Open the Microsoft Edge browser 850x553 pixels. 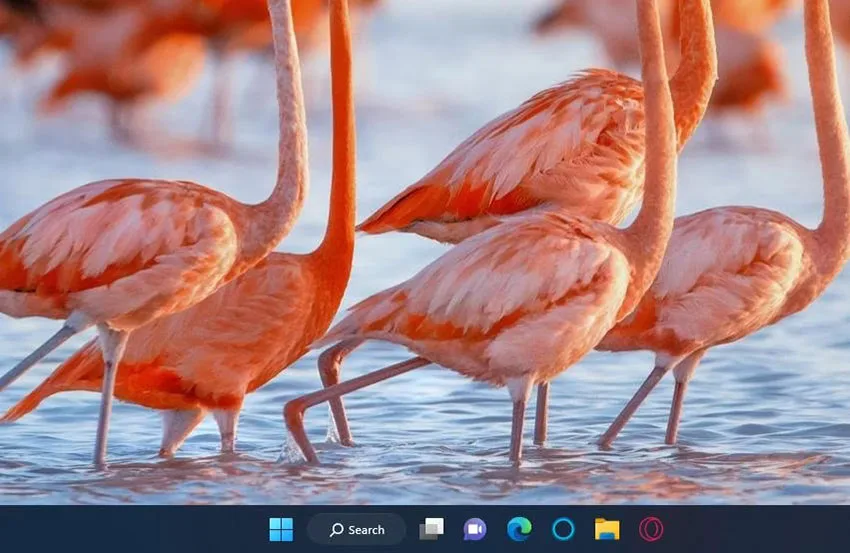(x=519, y=529)
